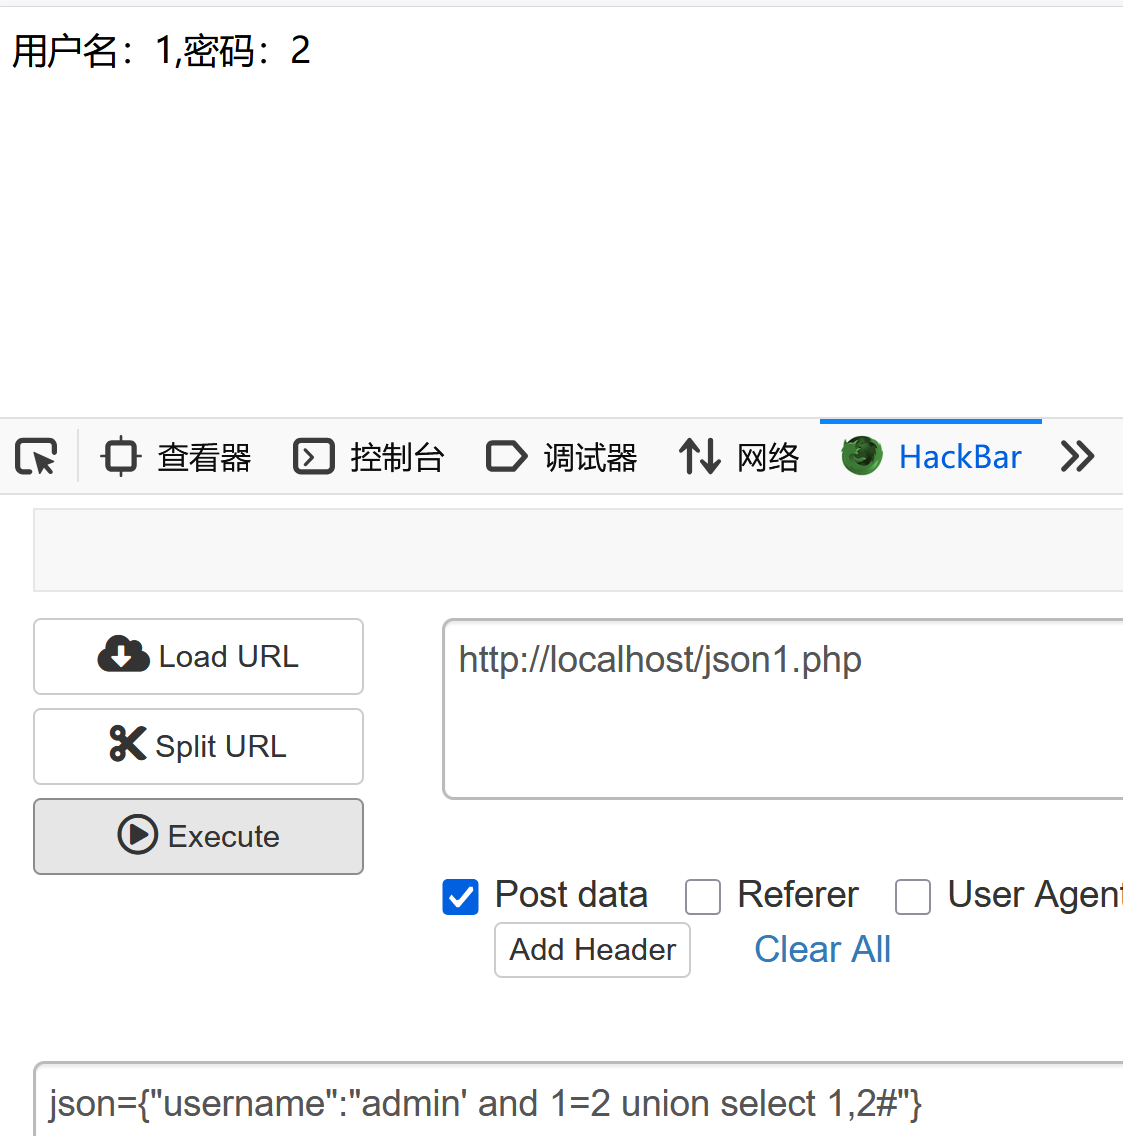
Task: Click the empty gray bar above Load URL
Action: click(x=578, y=550)
